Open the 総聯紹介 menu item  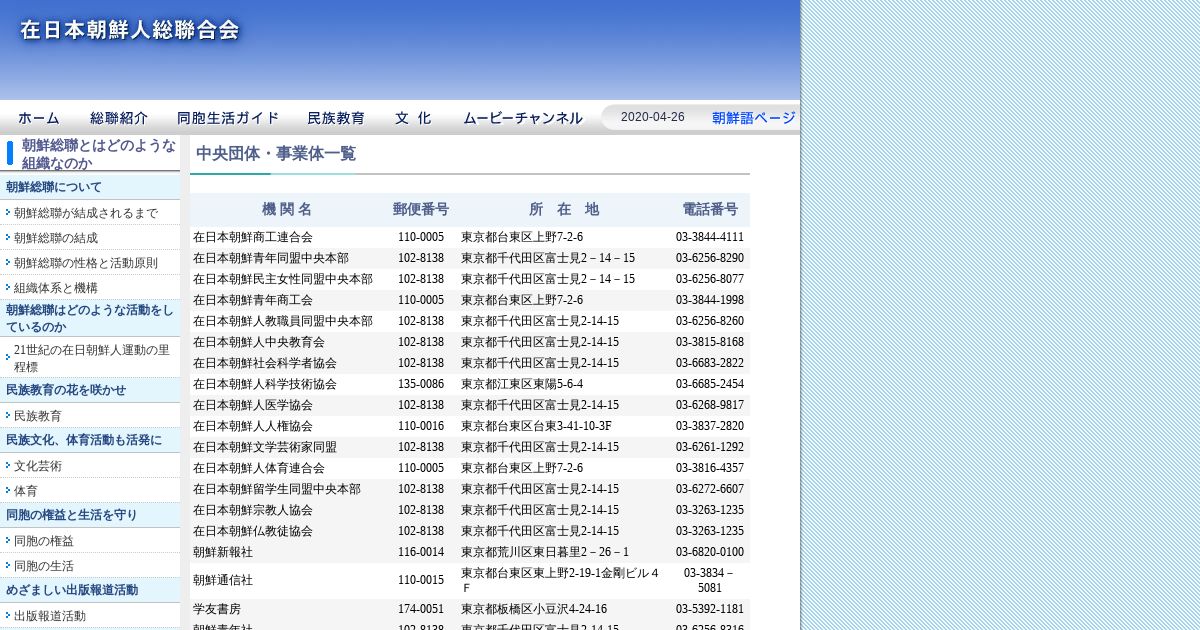(x=119, y=118)
